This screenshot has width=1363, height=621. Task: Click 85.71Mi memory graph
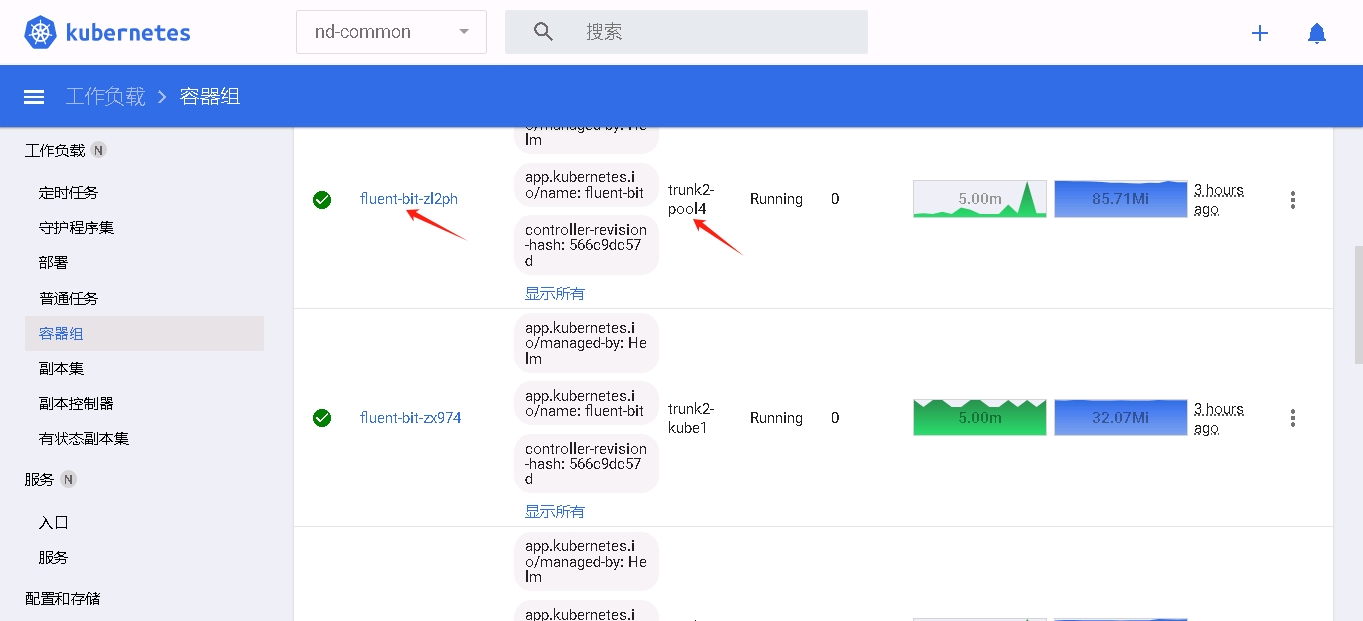tap(1121, 199)
